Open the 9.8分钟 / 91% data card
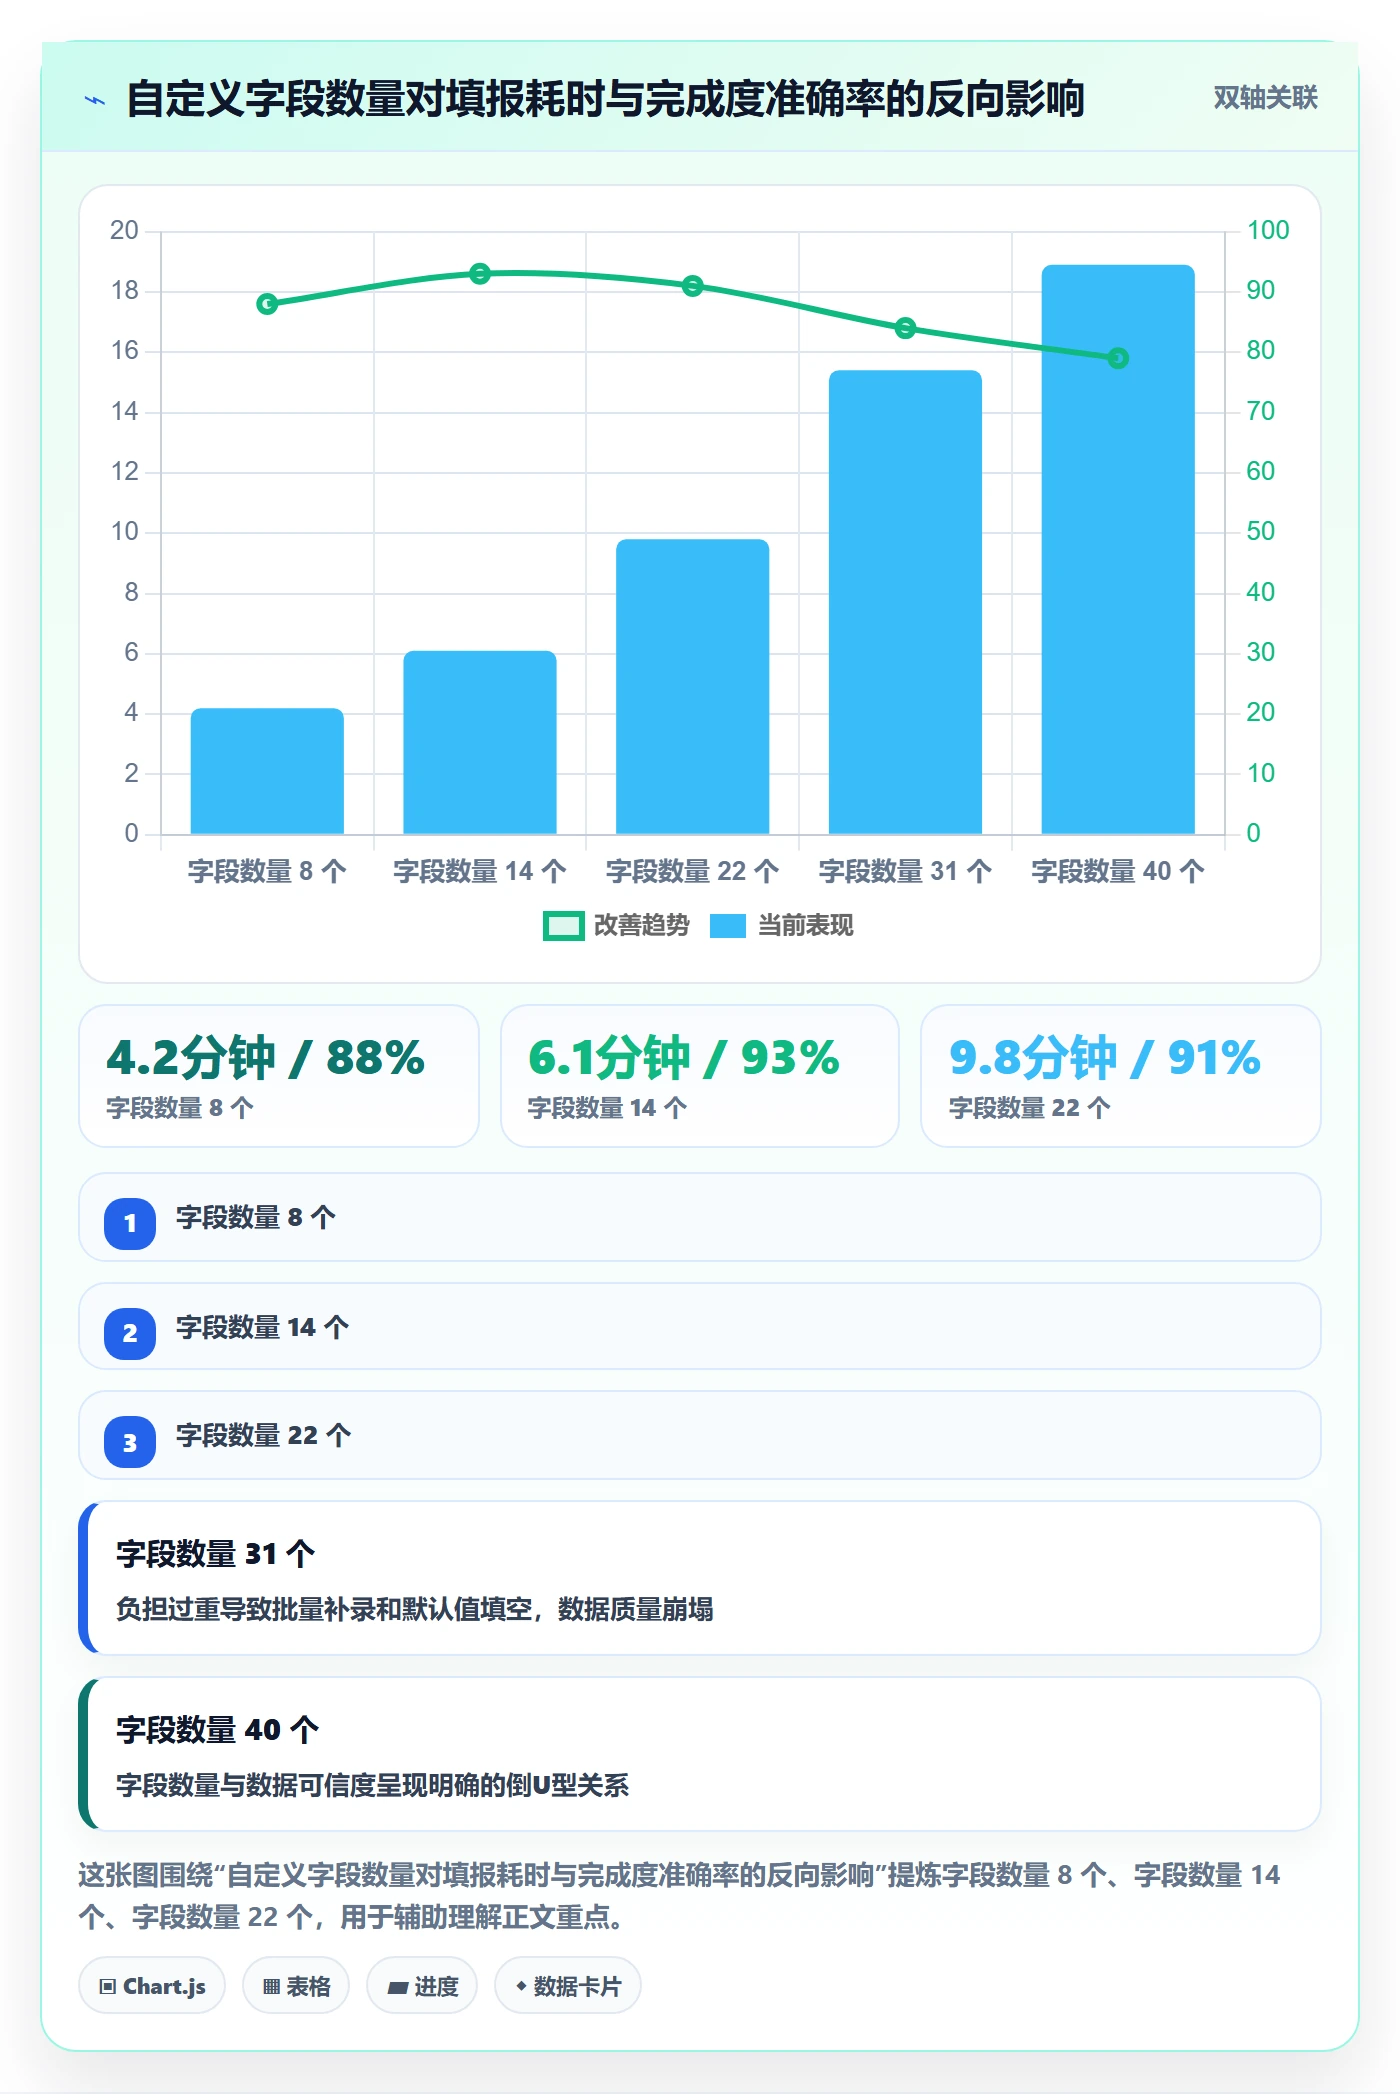The width and height of the screenshot is (1400, 2094). (x=1120, y=1076)
